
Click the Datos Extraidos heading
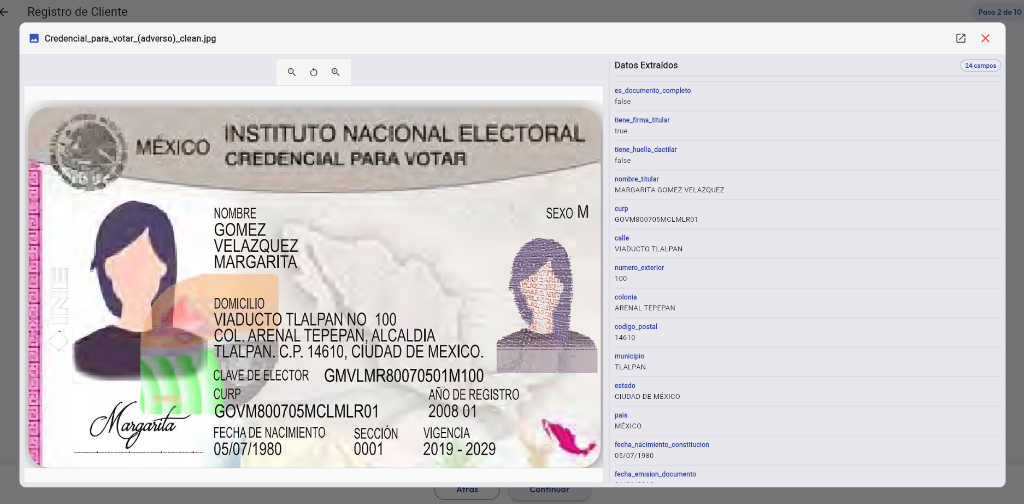(x=646, y=65)
